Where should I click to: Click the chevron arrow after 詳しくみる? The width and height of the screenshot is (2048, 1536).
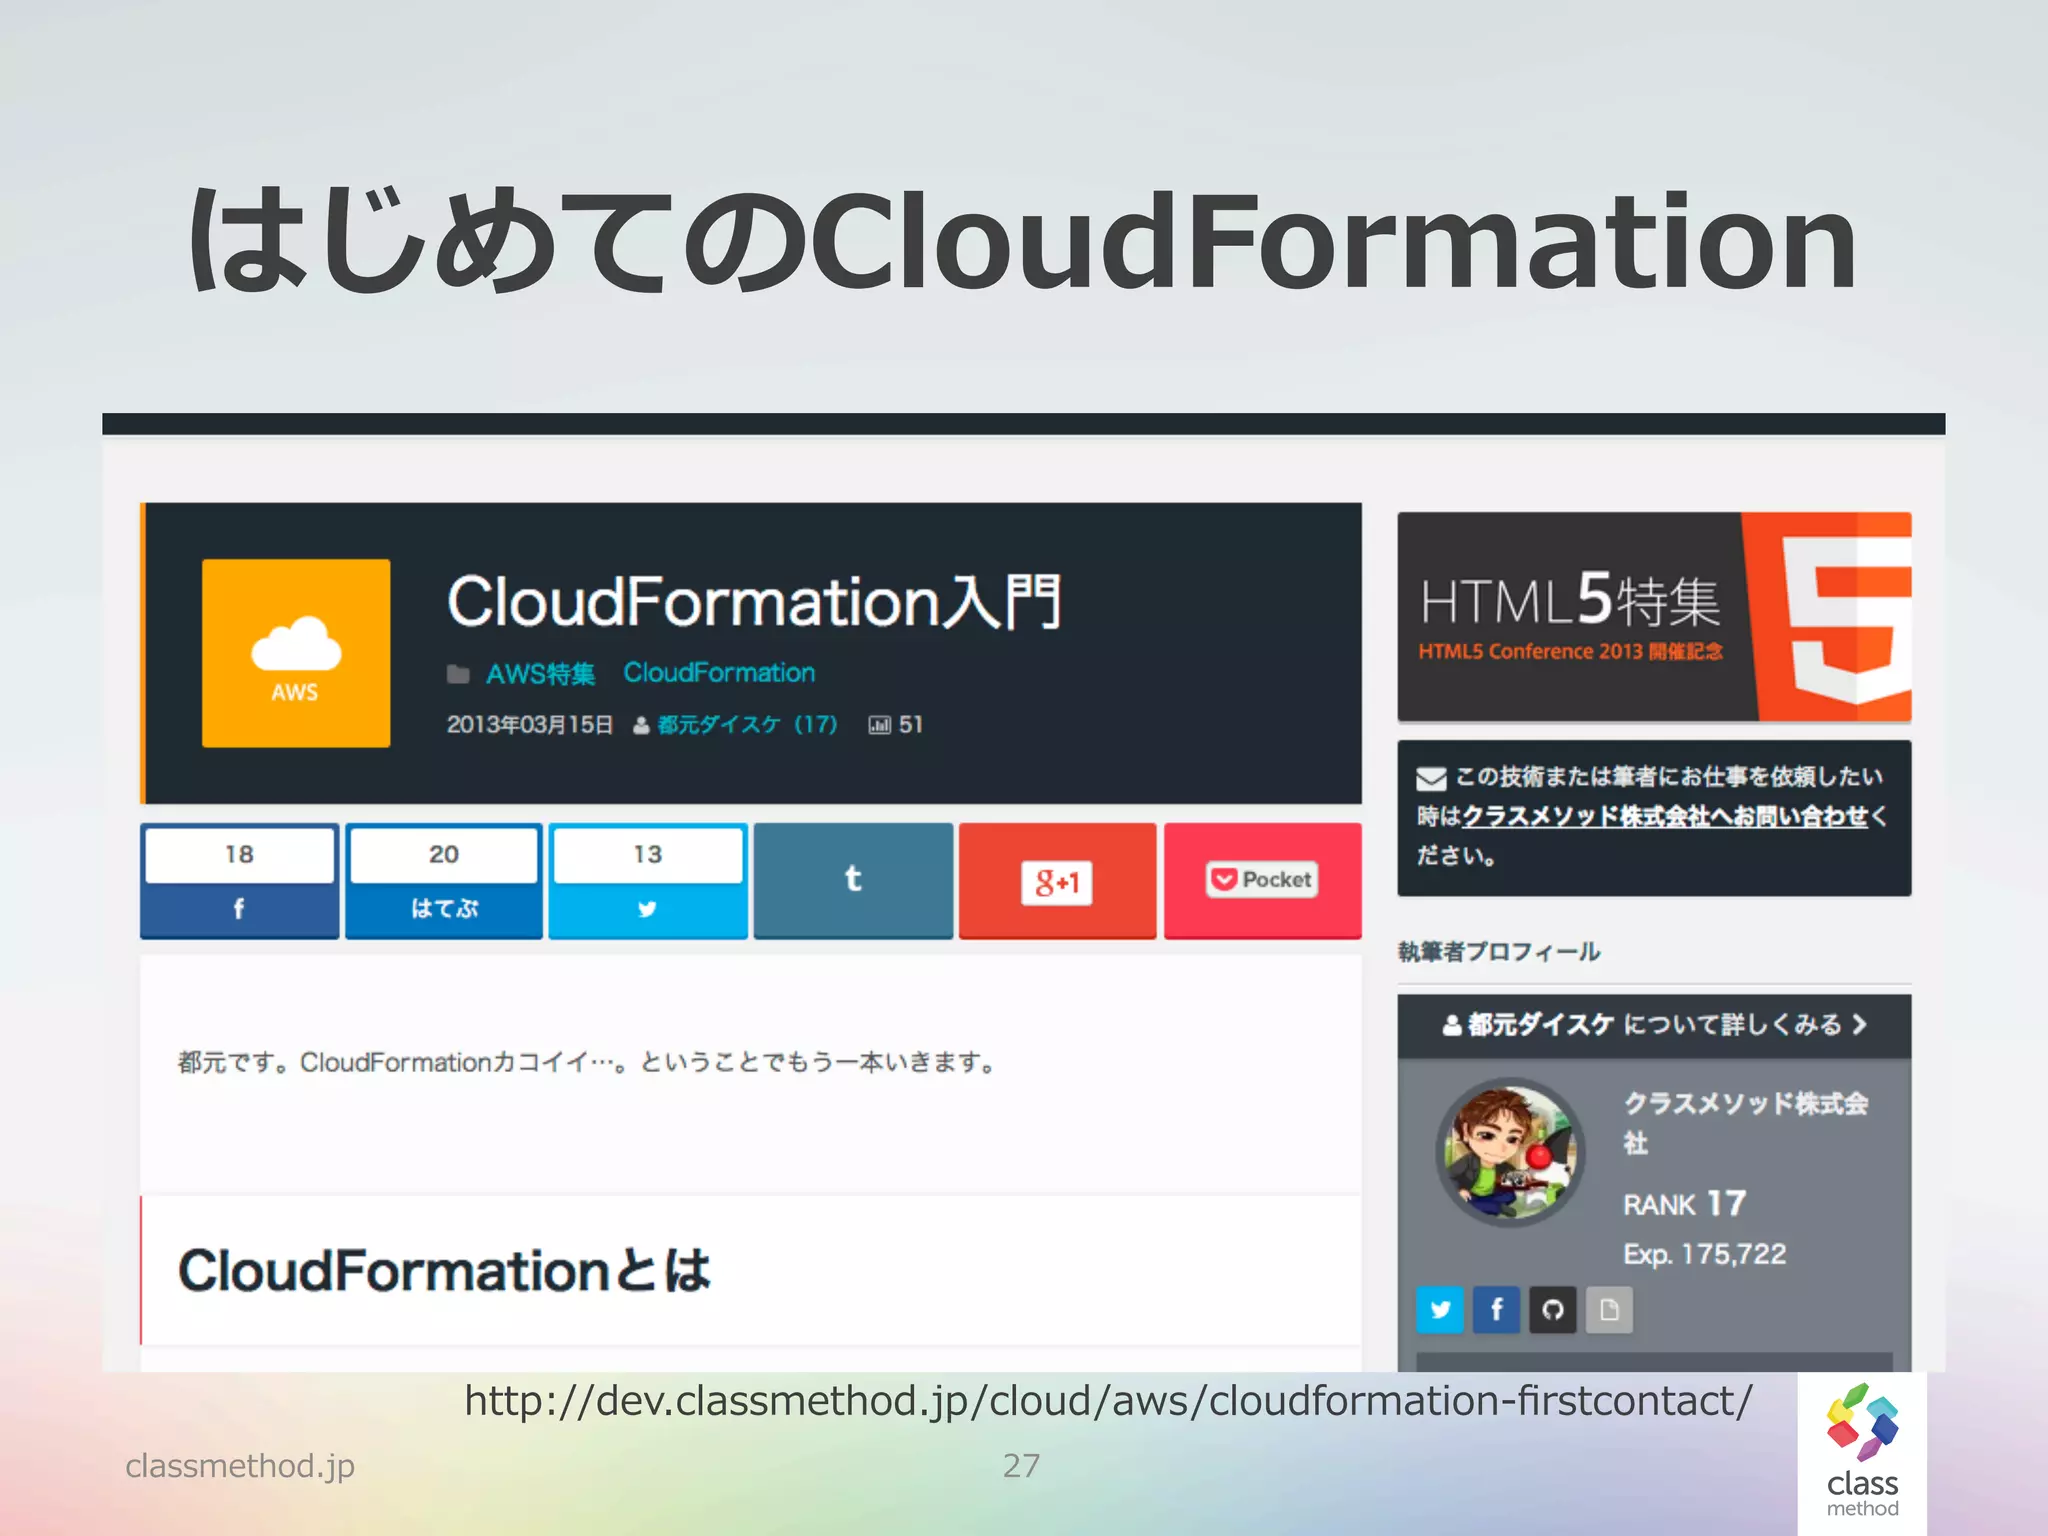[1859, 1025]
